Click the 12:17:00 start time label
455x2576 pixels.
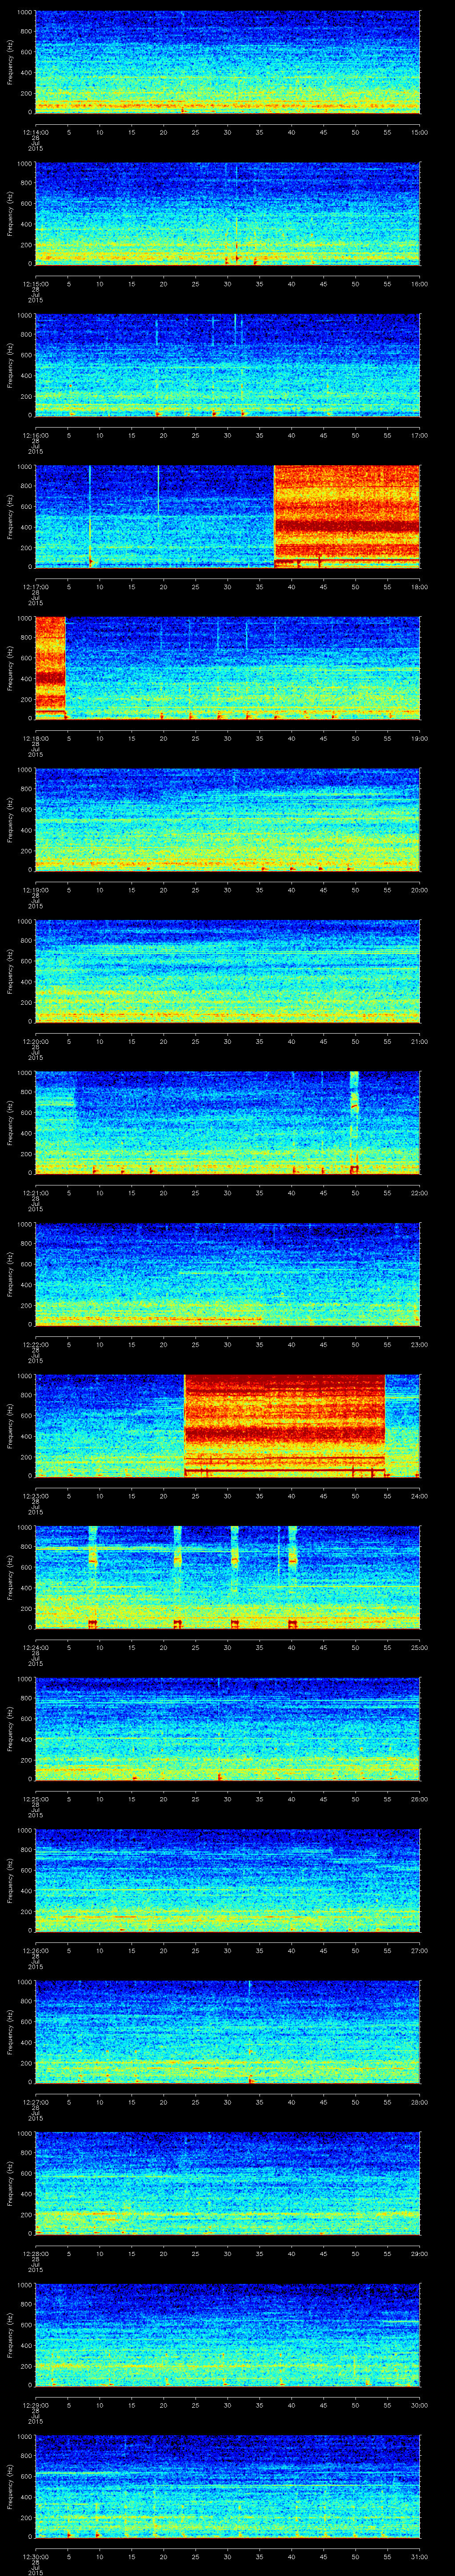(35, 586)
